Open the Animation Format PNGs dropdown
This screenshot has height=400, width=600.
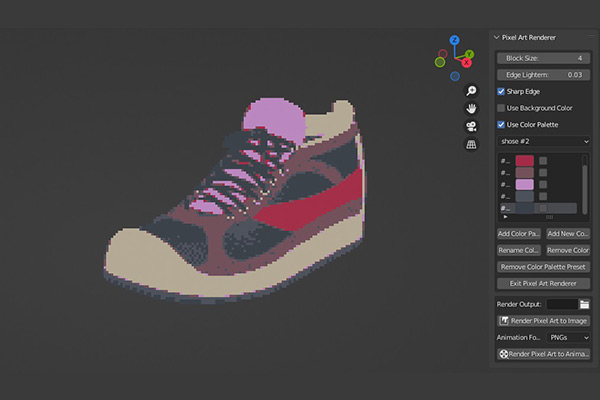(568, 338)
